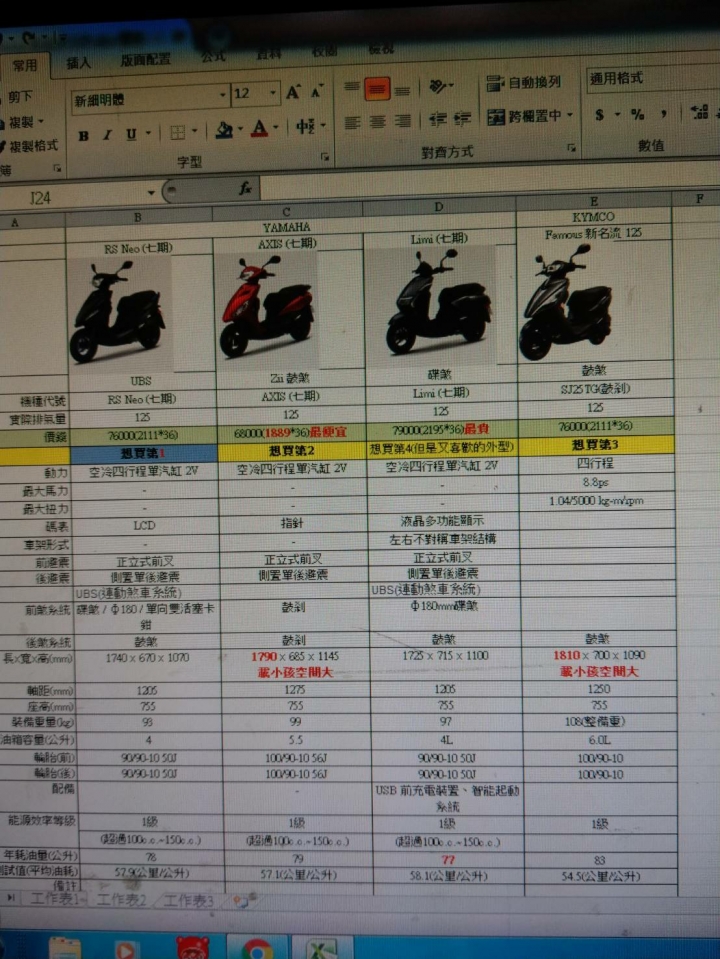Image resolution: width=720 pixels, height=959 pixels.
Task: Open 工作表3 sheet tab
Action: click(188, 901)
